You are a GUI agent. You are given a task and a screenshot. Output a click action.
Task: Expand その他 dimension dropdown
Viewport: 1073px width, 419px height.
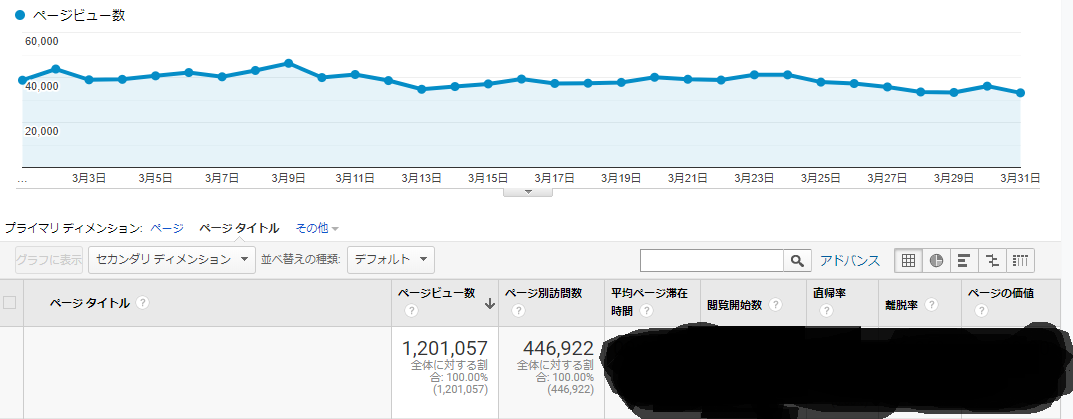pos(317,228)
